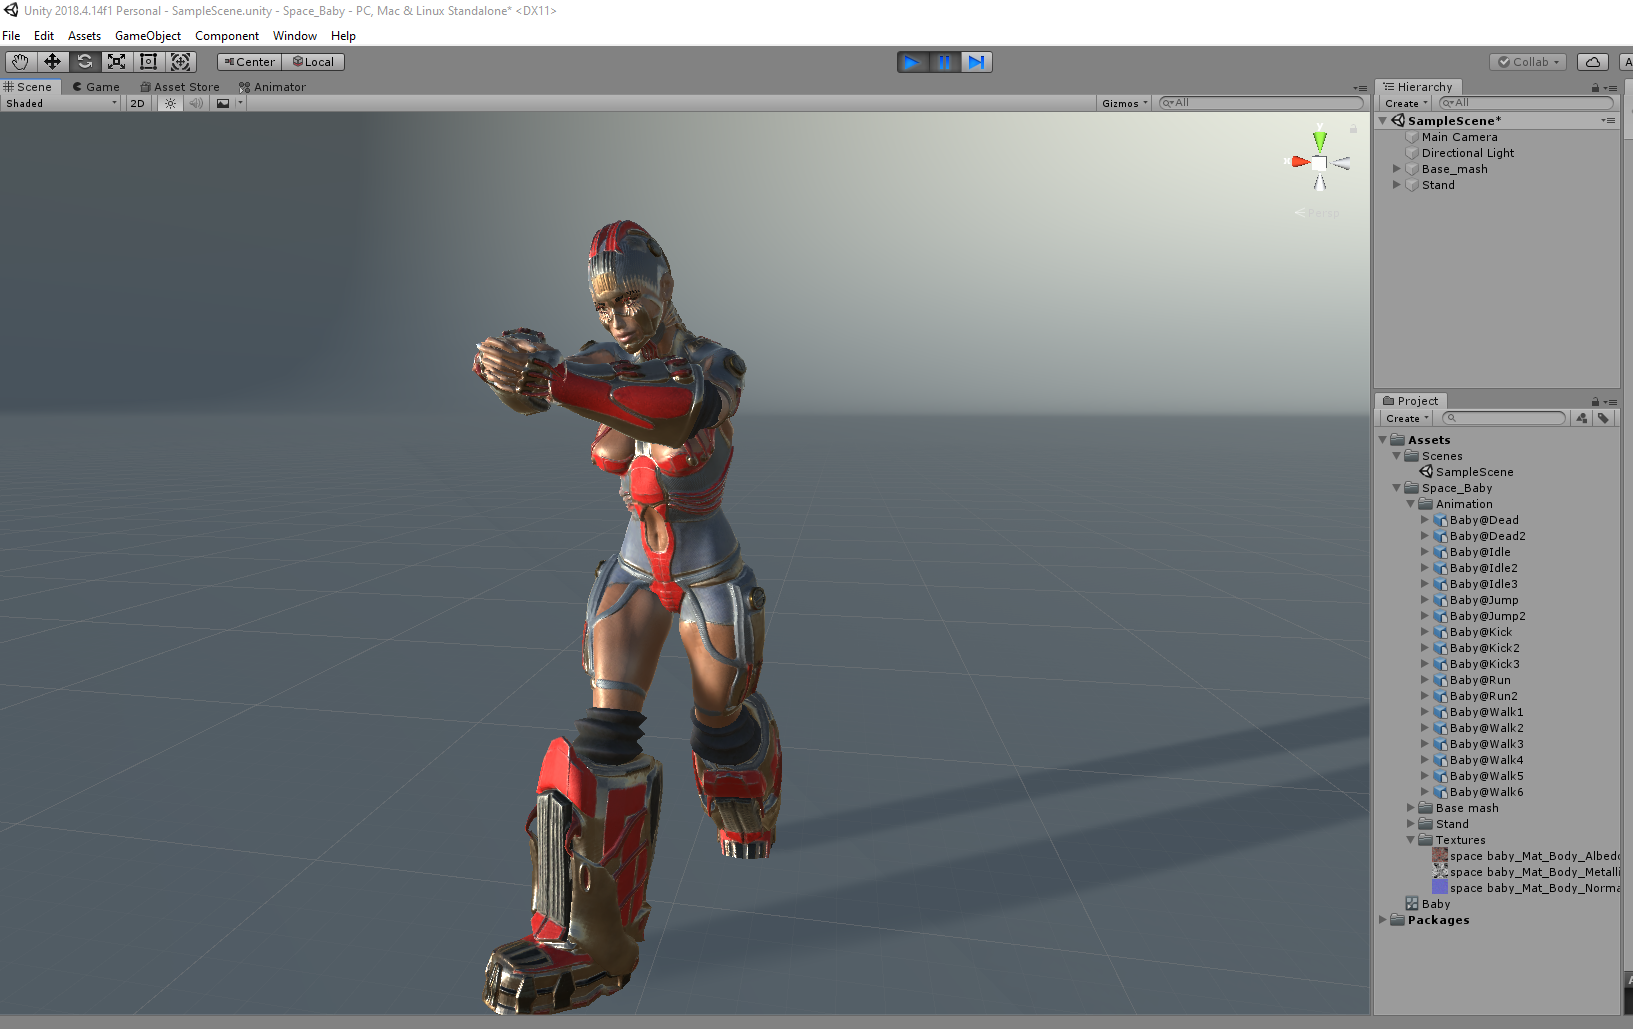Expand the Base_mash object in Hierarchy
This screenshot has height=1029, width=1633.
(x=1397, y=169)
